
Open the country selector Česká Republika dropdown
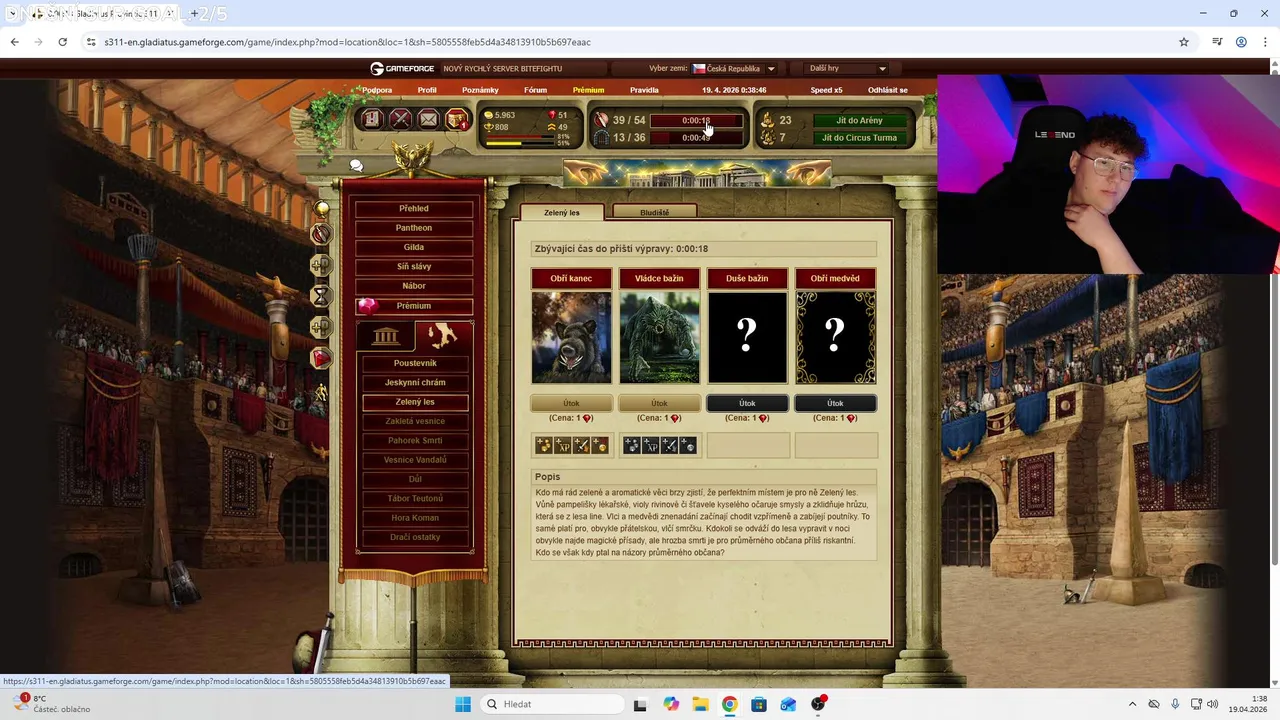point(734,69)
